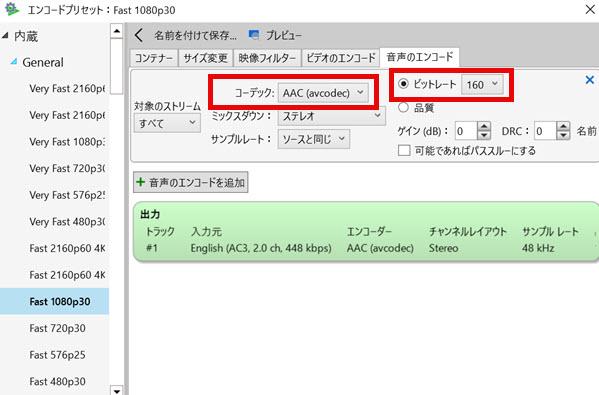
Task: Increase DRC with up stepper arrow
Action: (563, 126)
